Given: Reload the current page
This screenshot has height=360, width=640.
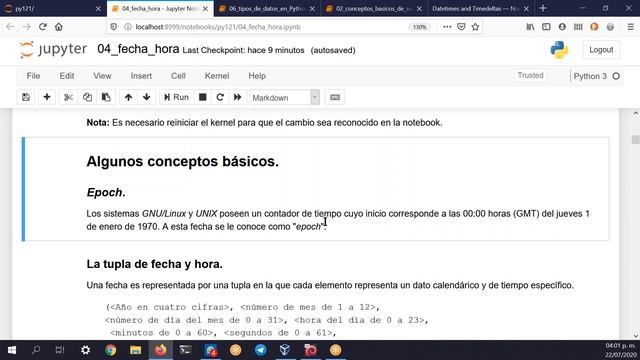Looking at the screenshot, I should click(42, 27).
